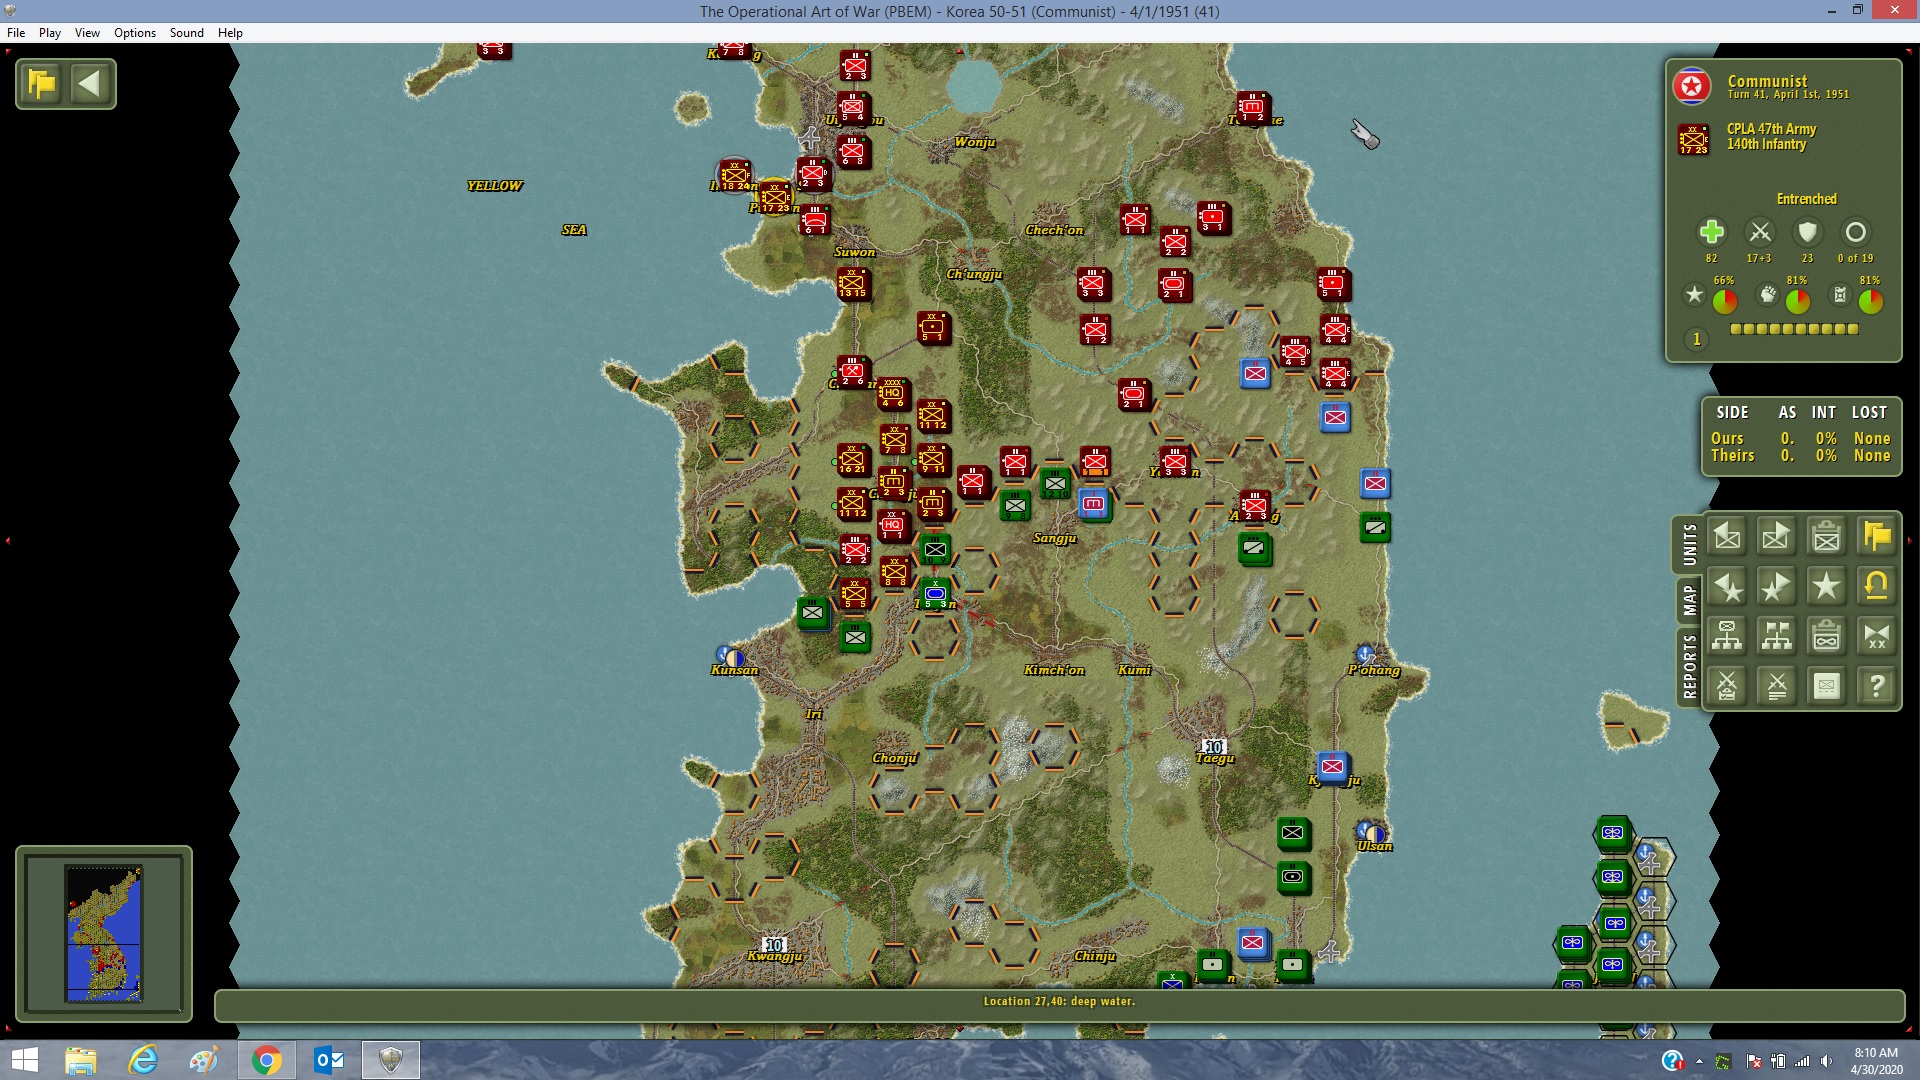Click the yellow flags button at top-left
Image resolution: width=1920 pixels, height=1080 pixels.
click(42, 83)
